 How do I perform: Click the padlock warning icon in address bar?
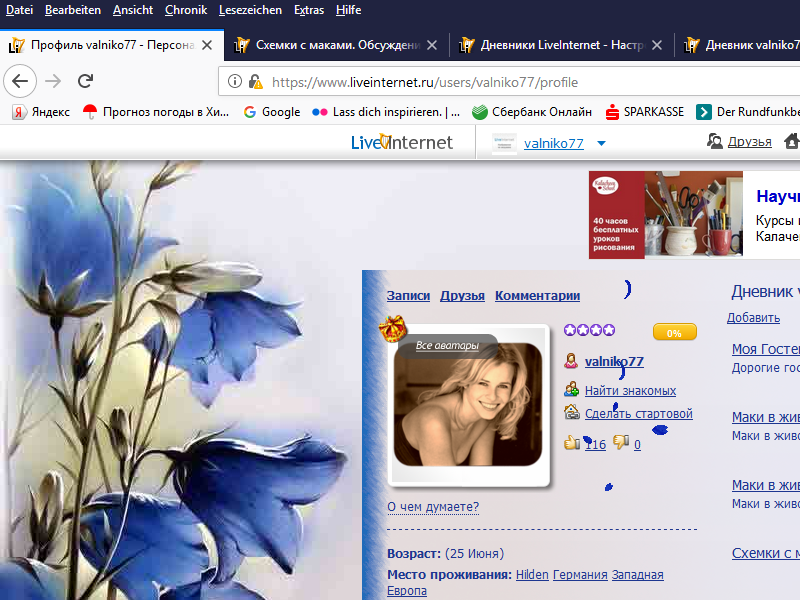point(256,82)
